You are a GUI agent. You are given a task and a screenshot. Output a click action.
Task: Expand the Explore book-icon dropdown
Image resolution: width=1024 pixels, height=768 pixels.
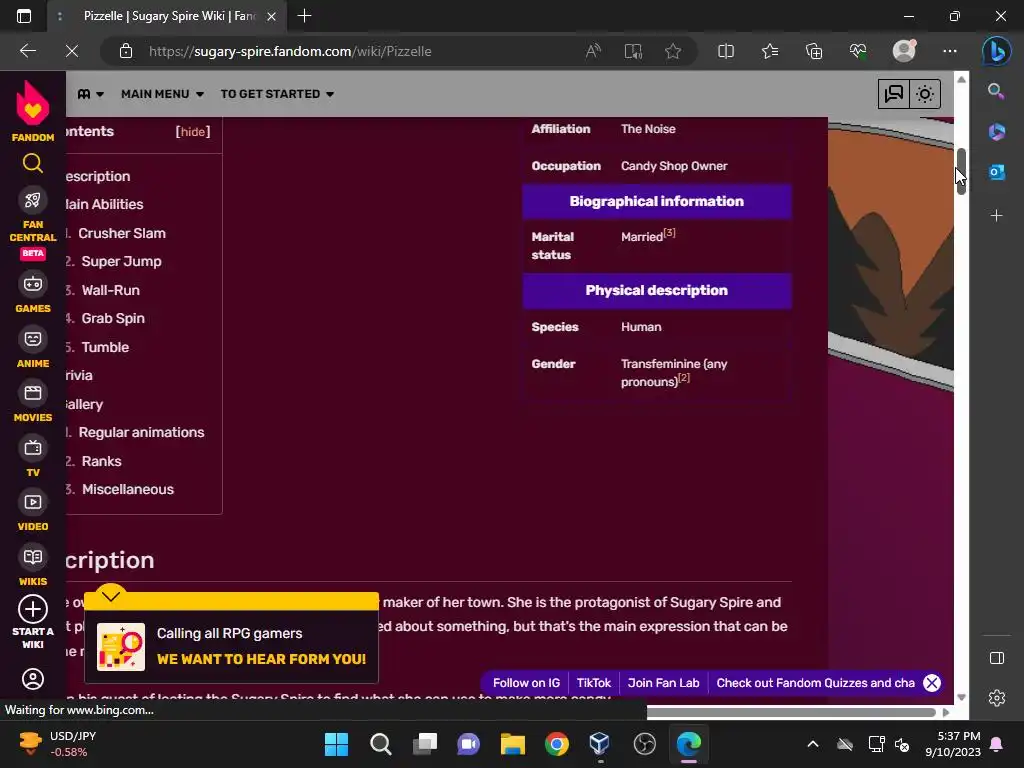pyautogui.click(x=91, y=94)
